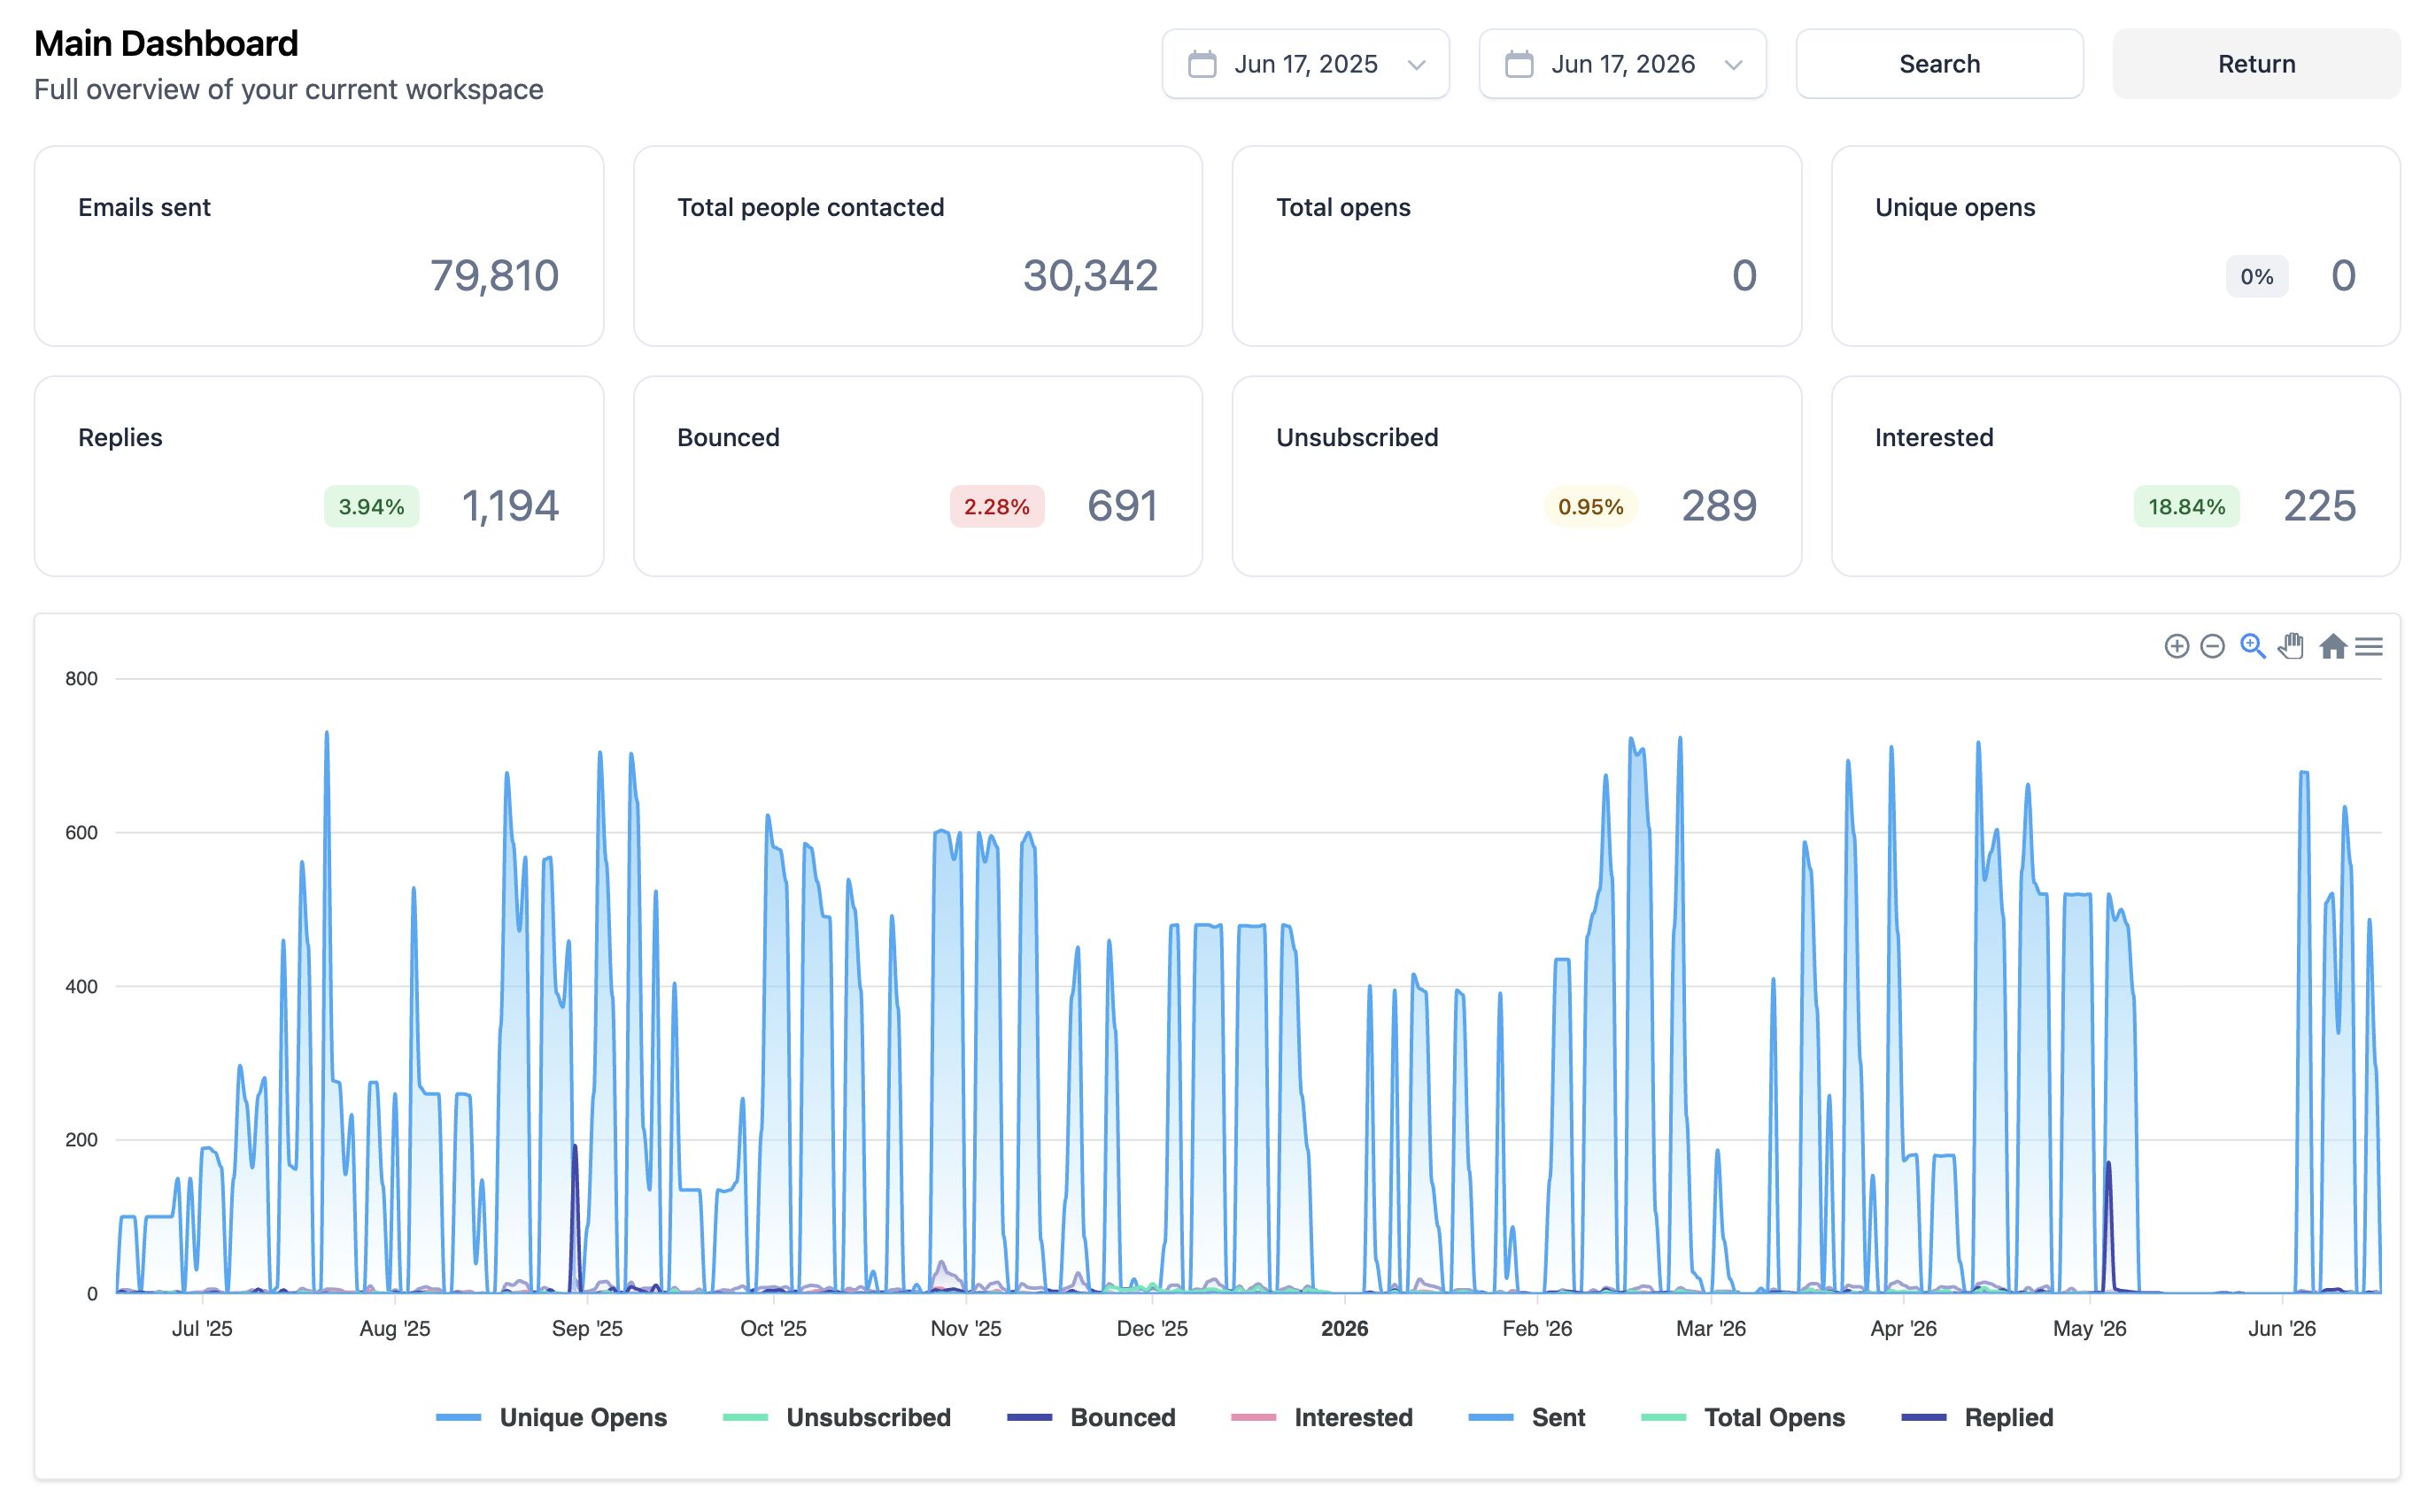2428x1512 pixels.
Task: Click the Apr '26 x-axis label
Action: point(1903,1328)
